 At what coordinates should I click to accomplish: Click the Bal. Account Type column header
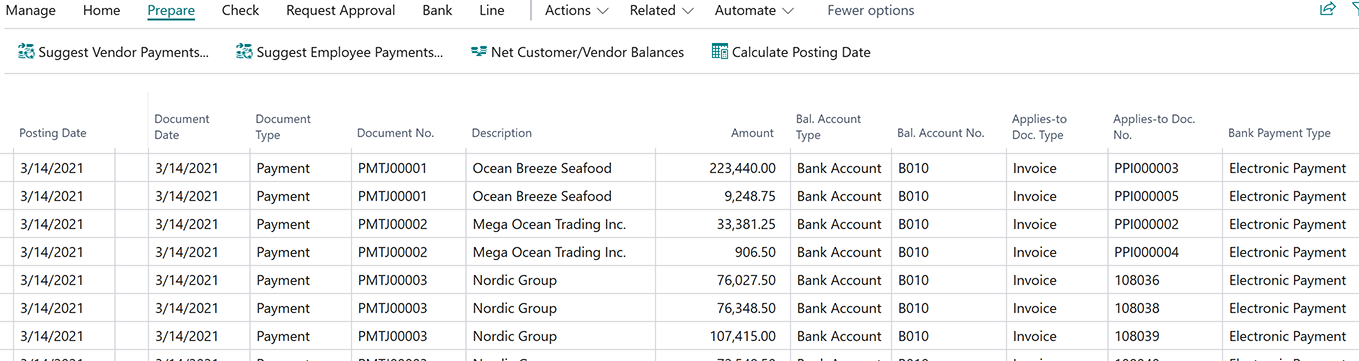[x=829, y=127]
